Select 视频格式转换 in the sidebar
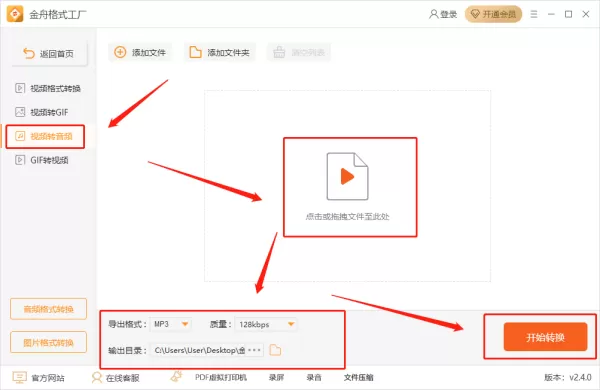Image resolution: width=600 pixels, height=390 pixels. tap(48, 88)
